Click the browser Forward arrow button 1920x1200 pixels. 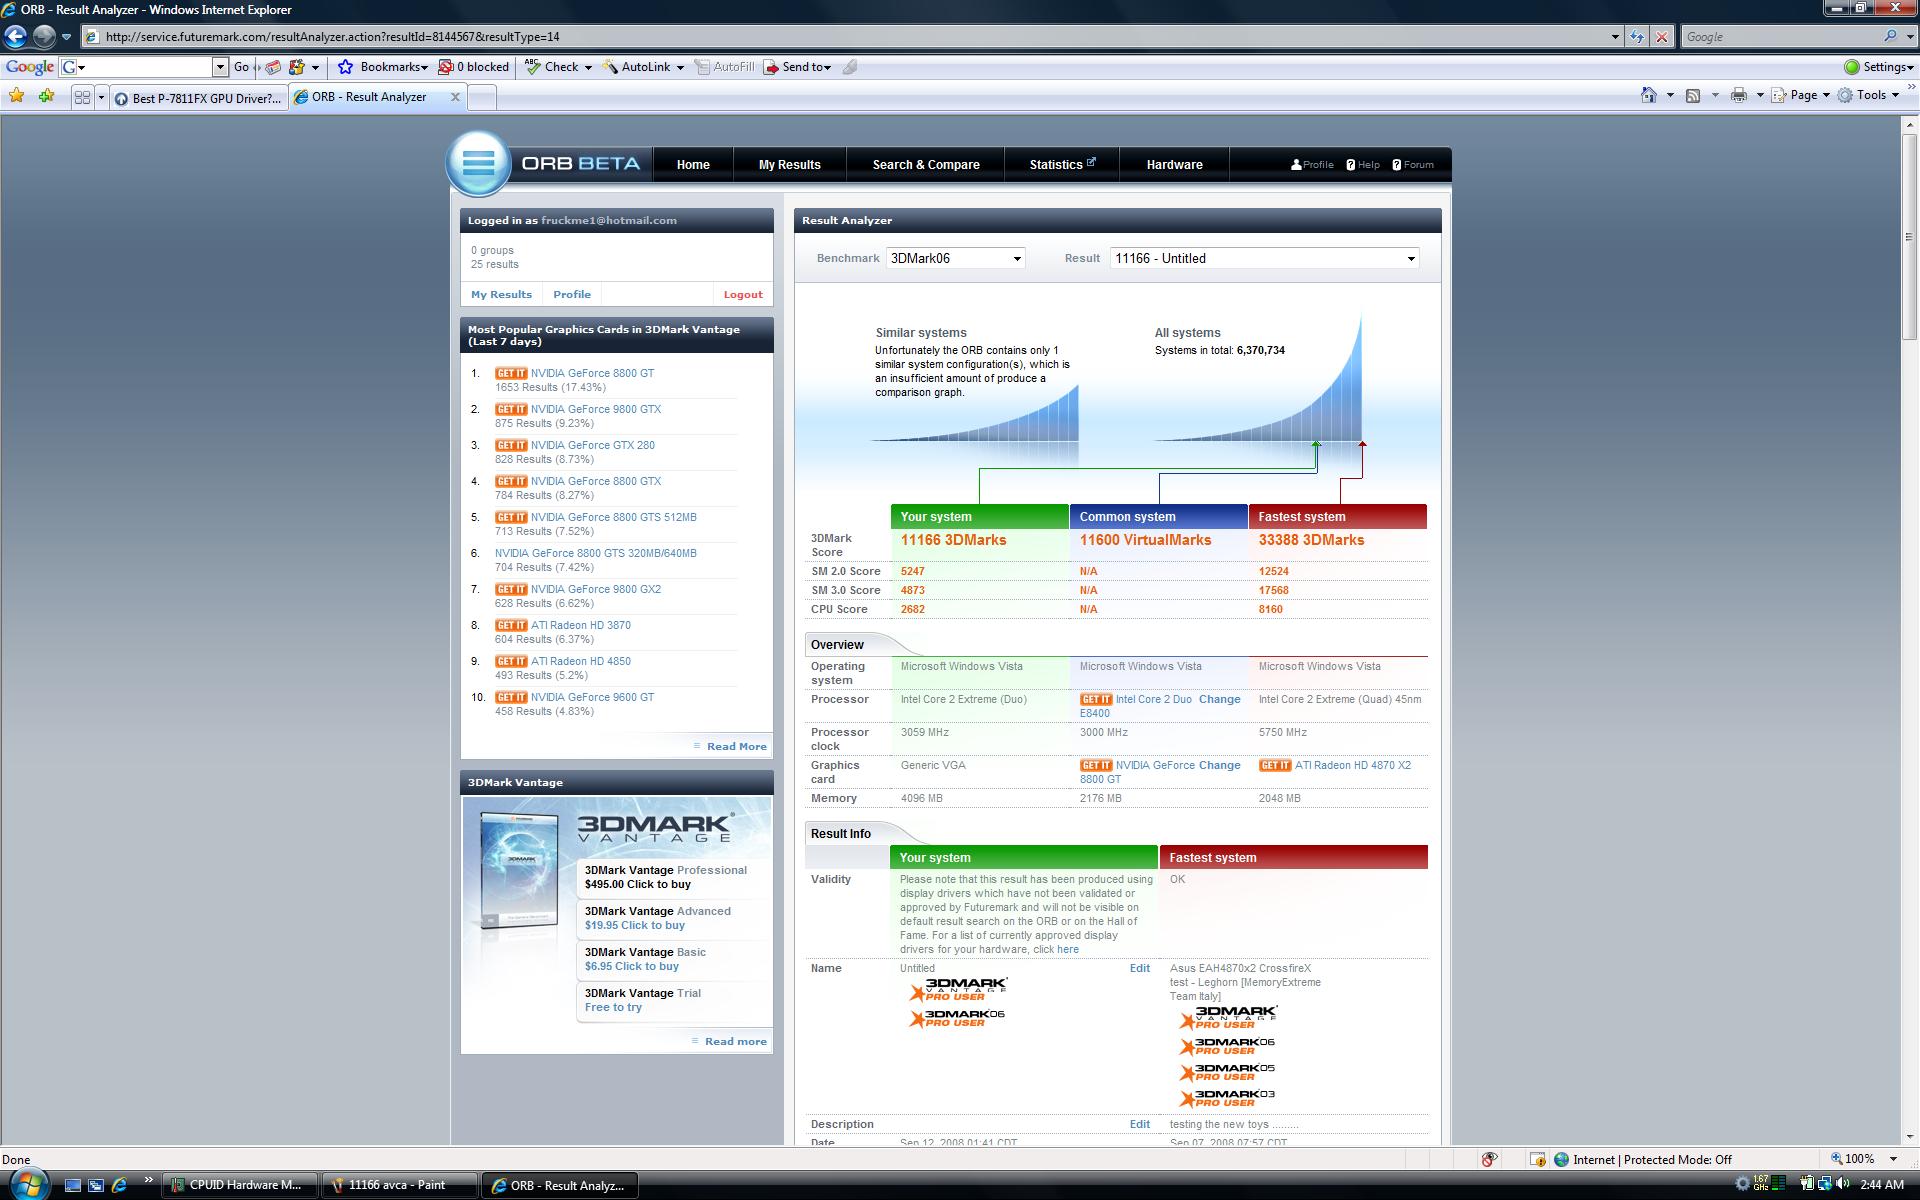44,37
